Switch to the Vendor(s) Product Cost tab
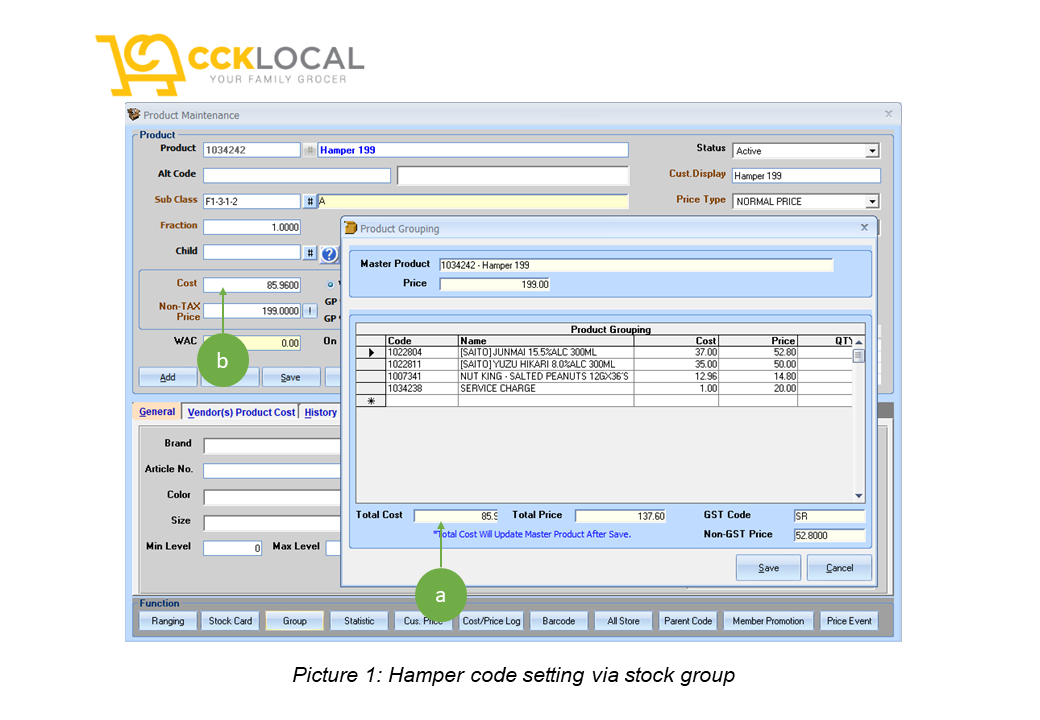 pos(240,411)
